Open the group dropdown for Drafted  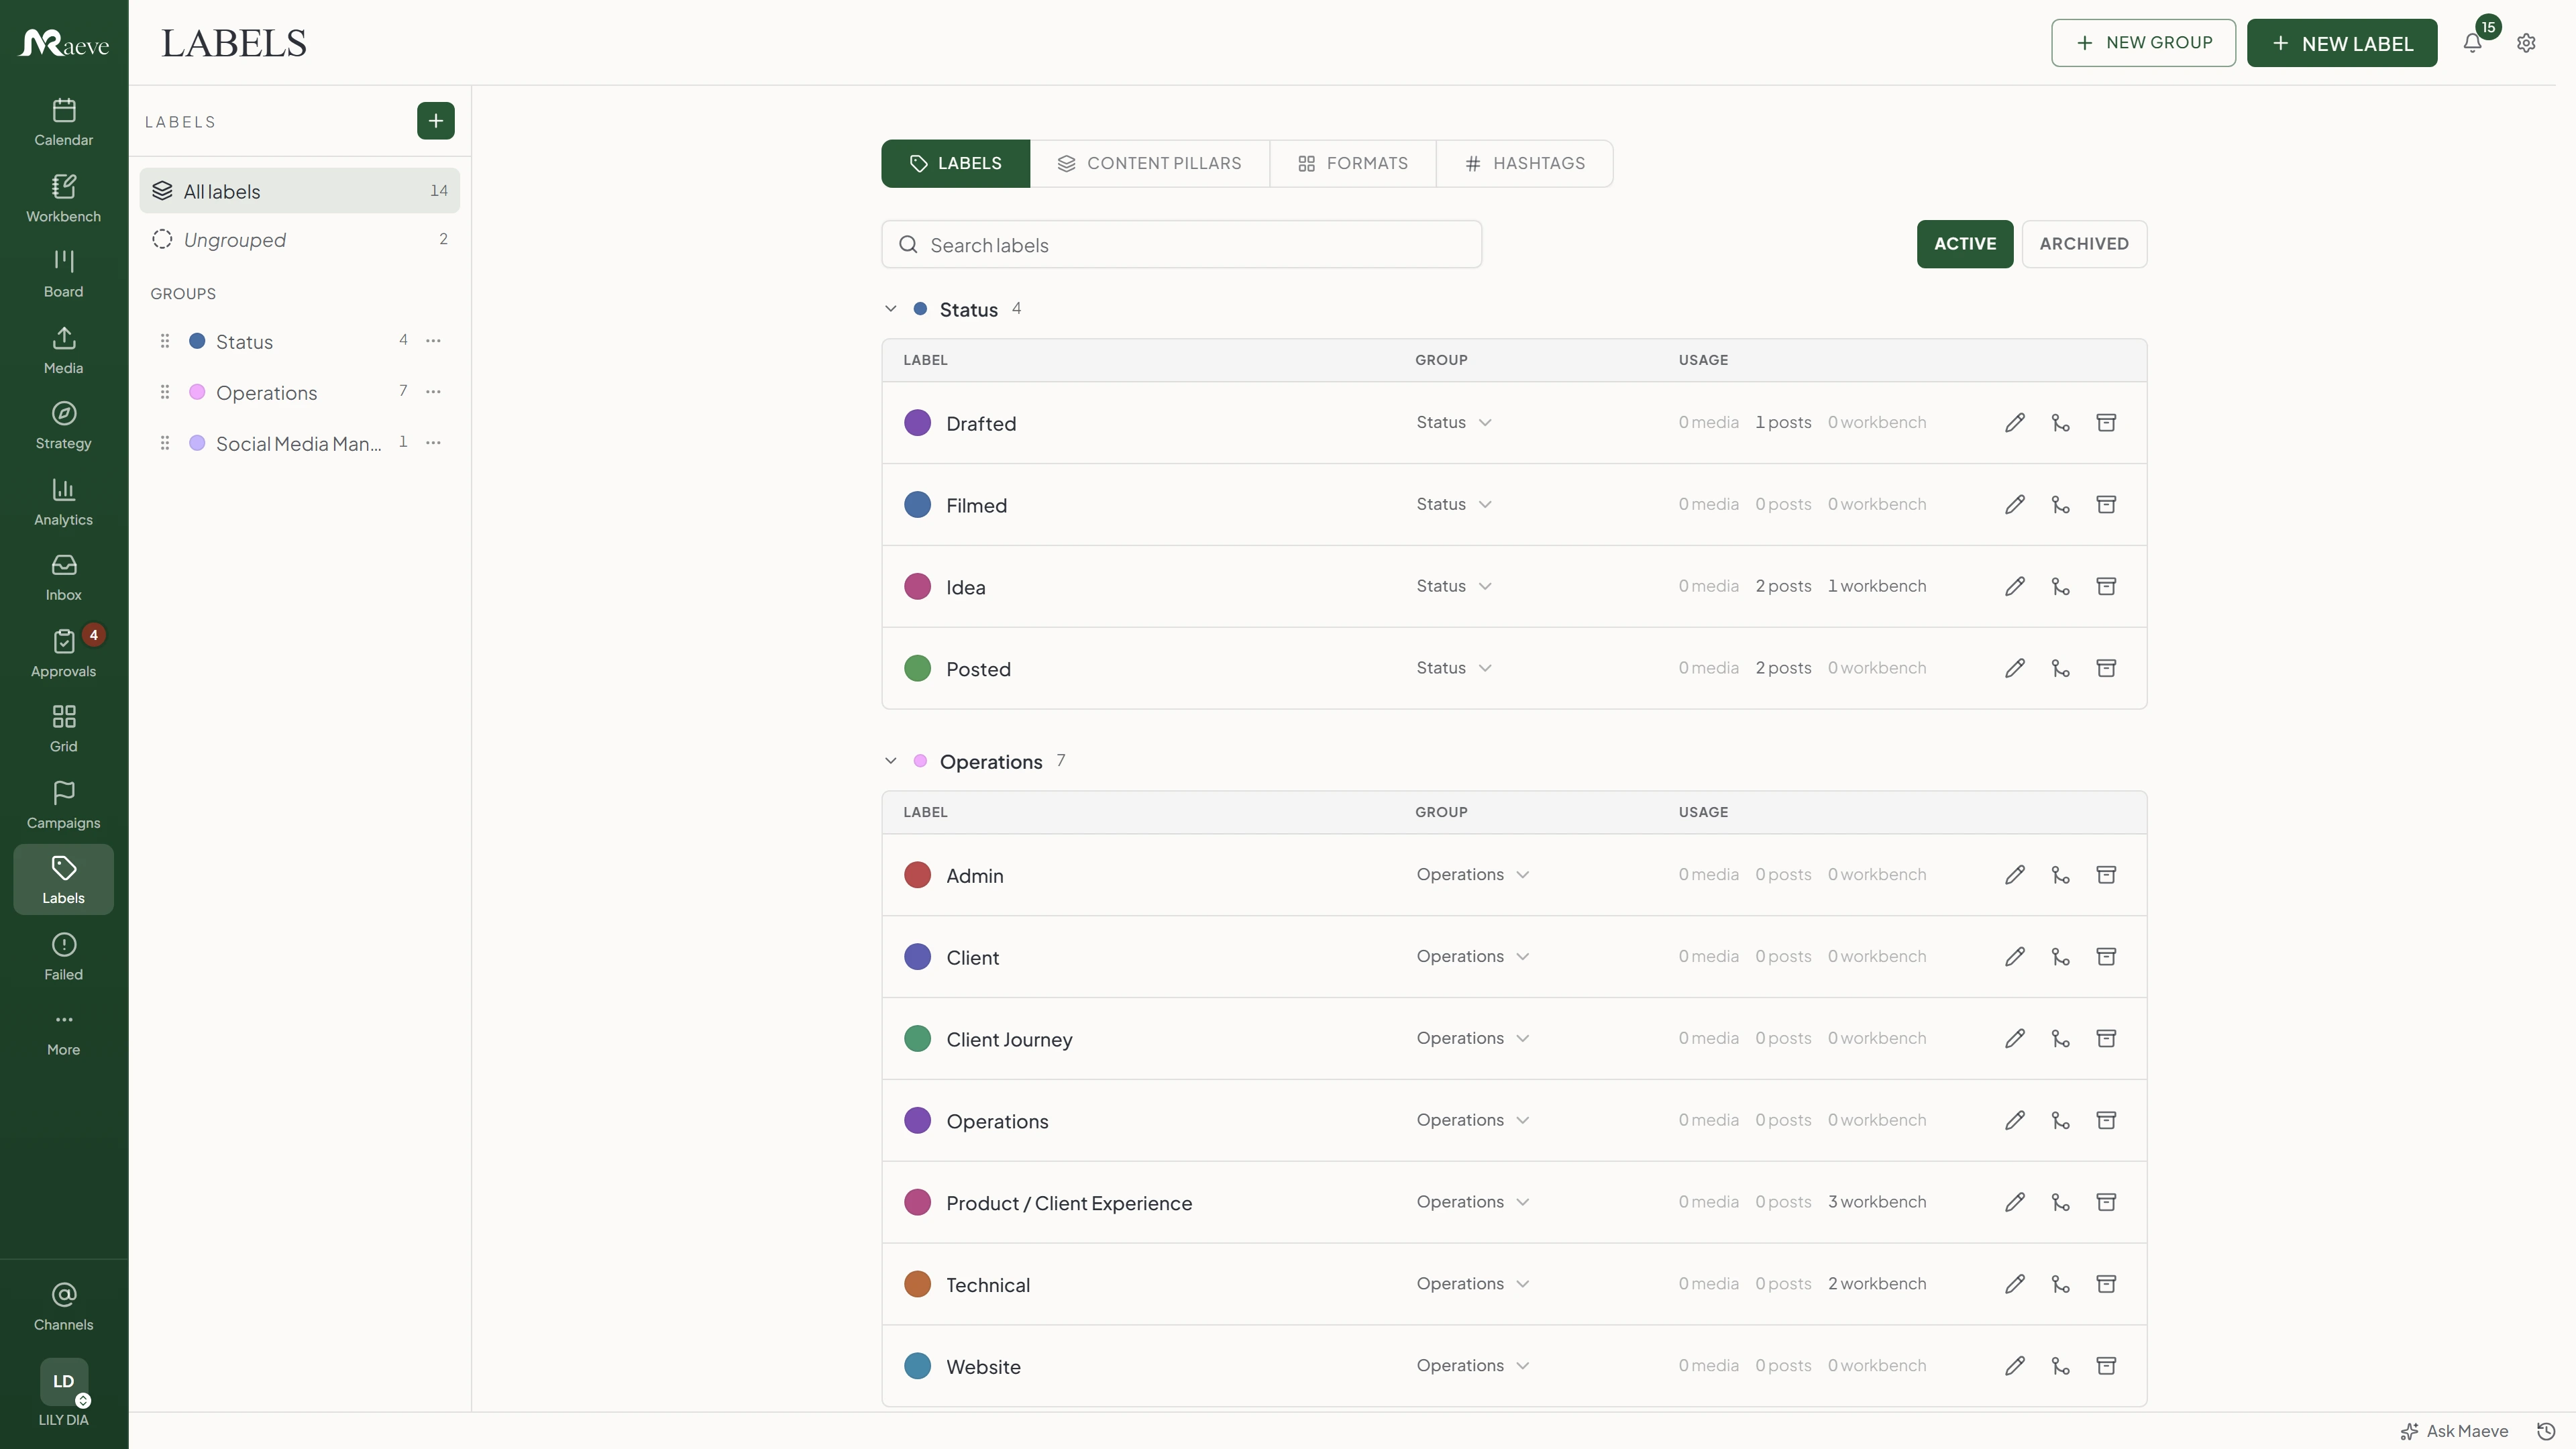point(1454,423)
